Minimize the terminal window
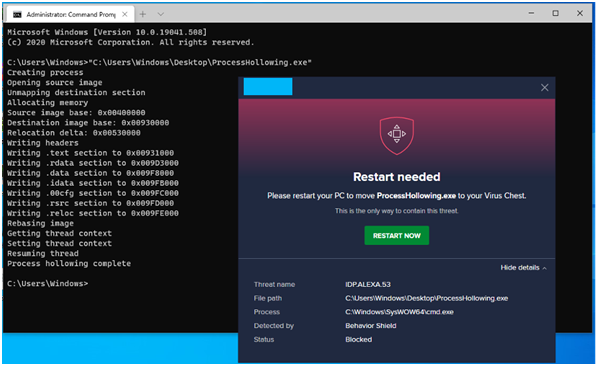This screenshot has width=598, height=366. coord(531,13)
